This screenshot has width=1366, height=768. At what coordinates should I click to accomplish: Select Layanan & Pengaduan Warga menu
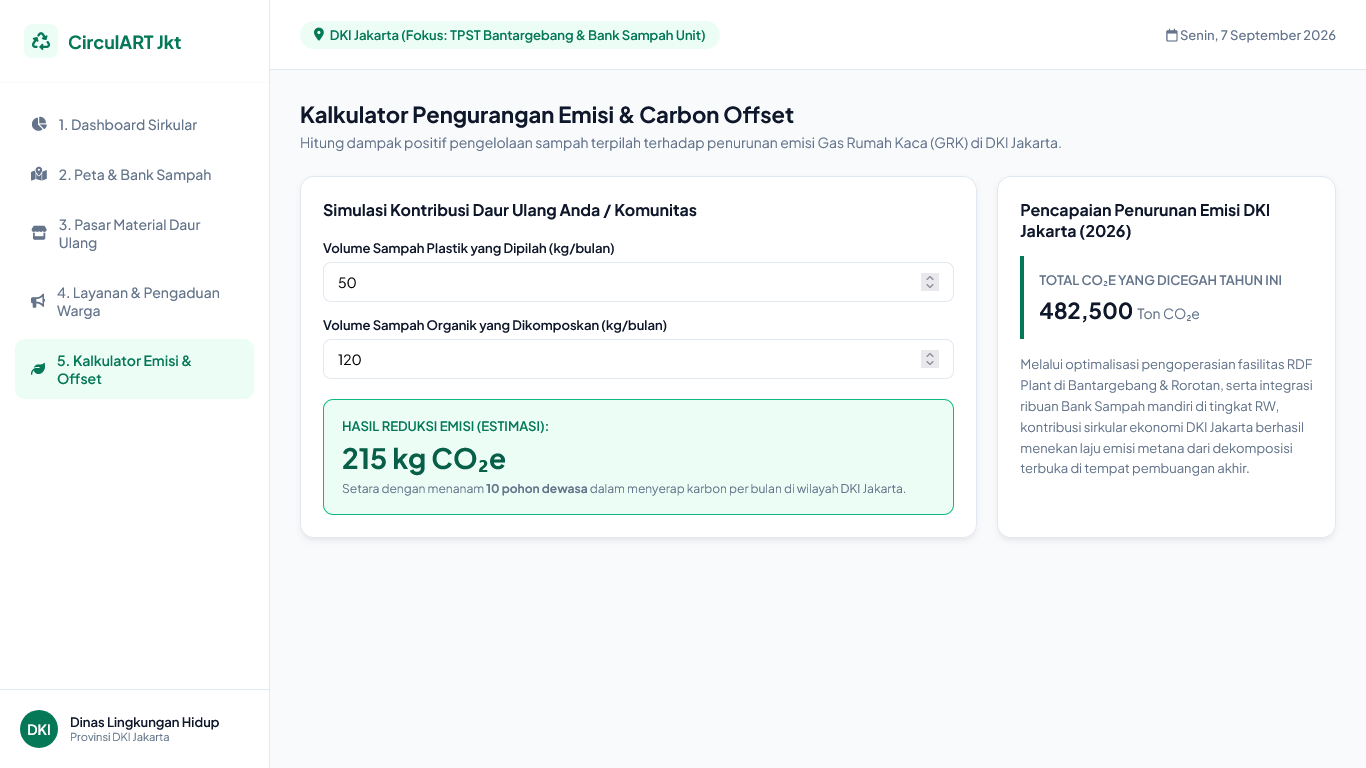134,302
